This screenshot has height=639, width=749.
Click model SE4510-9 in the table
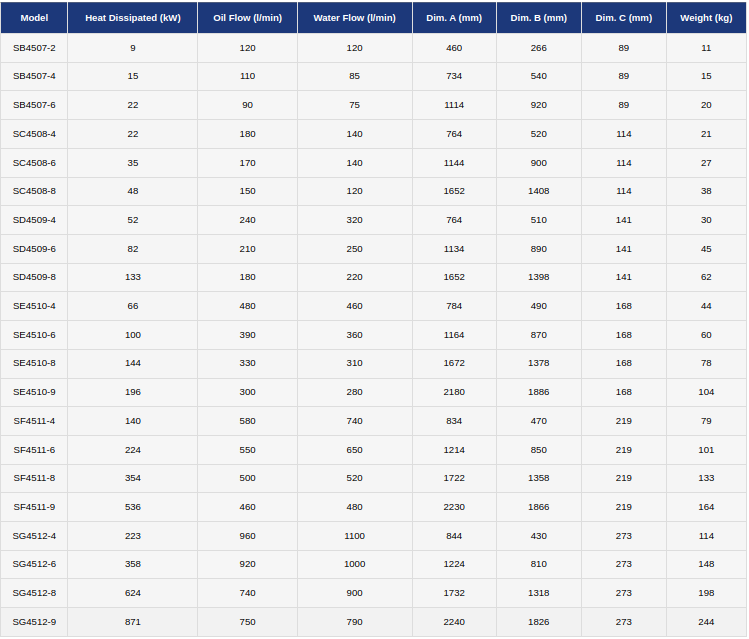click(x=34, y=392)
